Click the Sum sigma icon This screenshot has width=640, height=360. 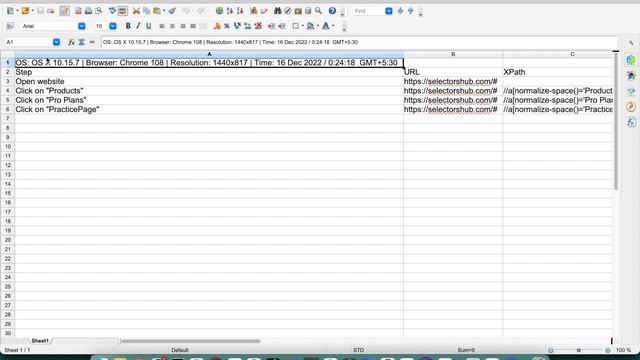82,42
